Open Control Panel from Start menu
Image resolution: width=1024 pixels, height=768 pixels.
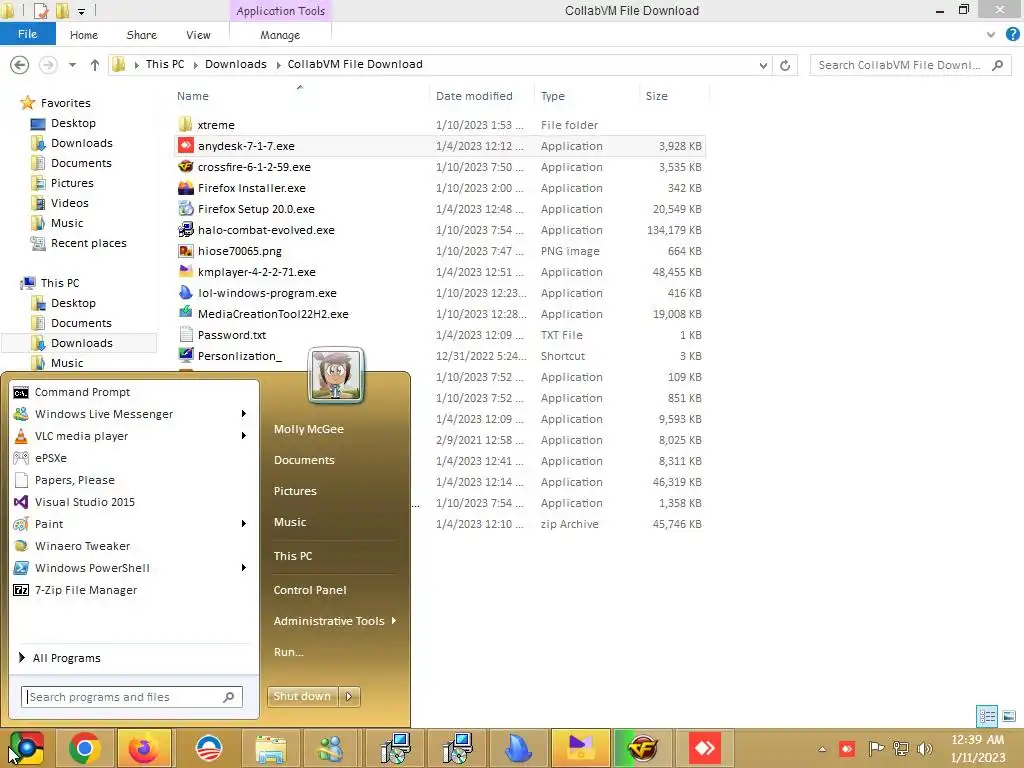[310, 590]
